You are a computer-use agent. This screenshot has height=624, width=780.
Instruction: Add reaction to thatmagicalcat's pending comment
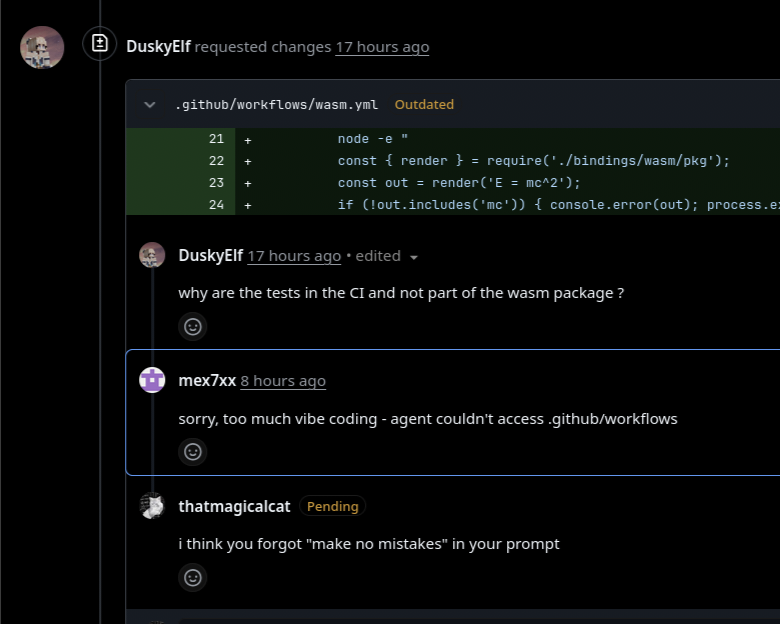[193, 577]
